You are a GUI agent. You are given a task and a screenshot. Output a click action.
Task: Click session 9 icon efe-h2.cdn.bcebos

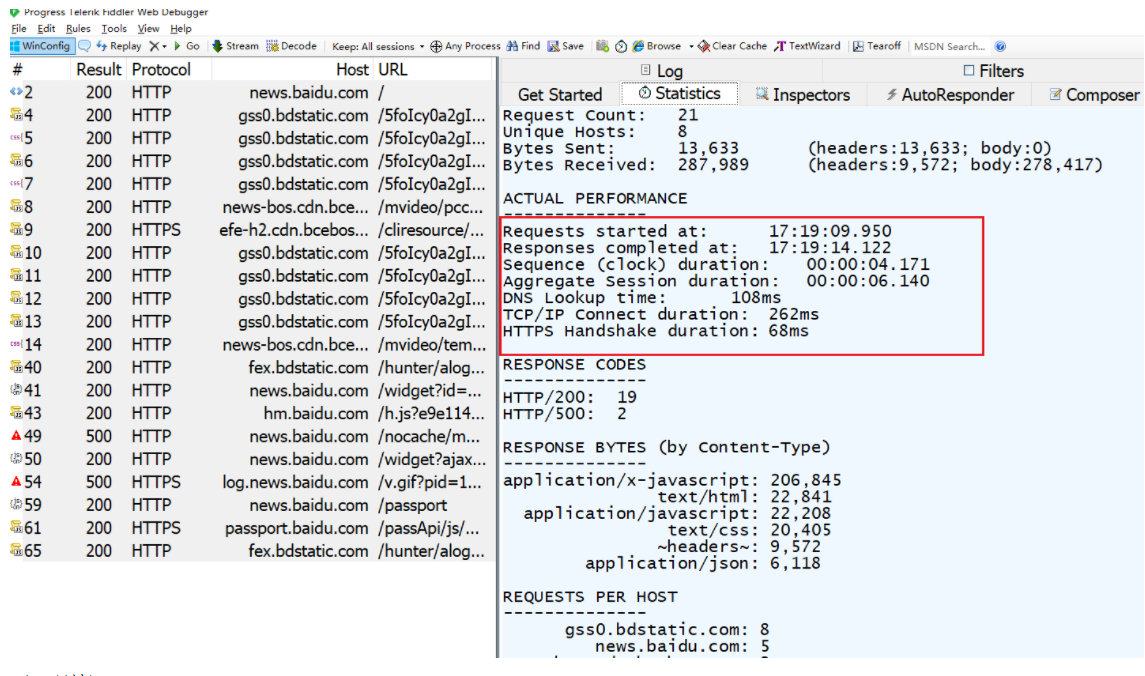tap(16, 229)
